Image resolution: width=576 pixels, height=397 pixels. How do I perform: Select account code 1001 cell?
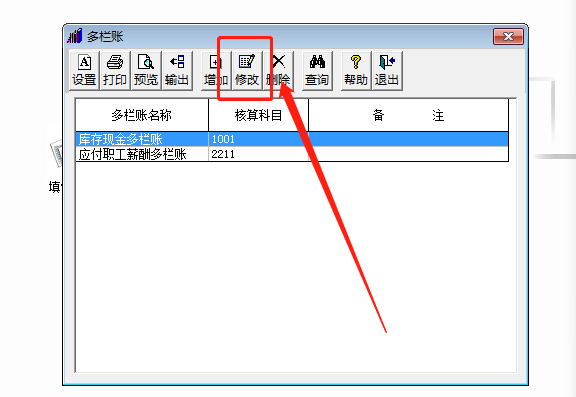point(258,139)
